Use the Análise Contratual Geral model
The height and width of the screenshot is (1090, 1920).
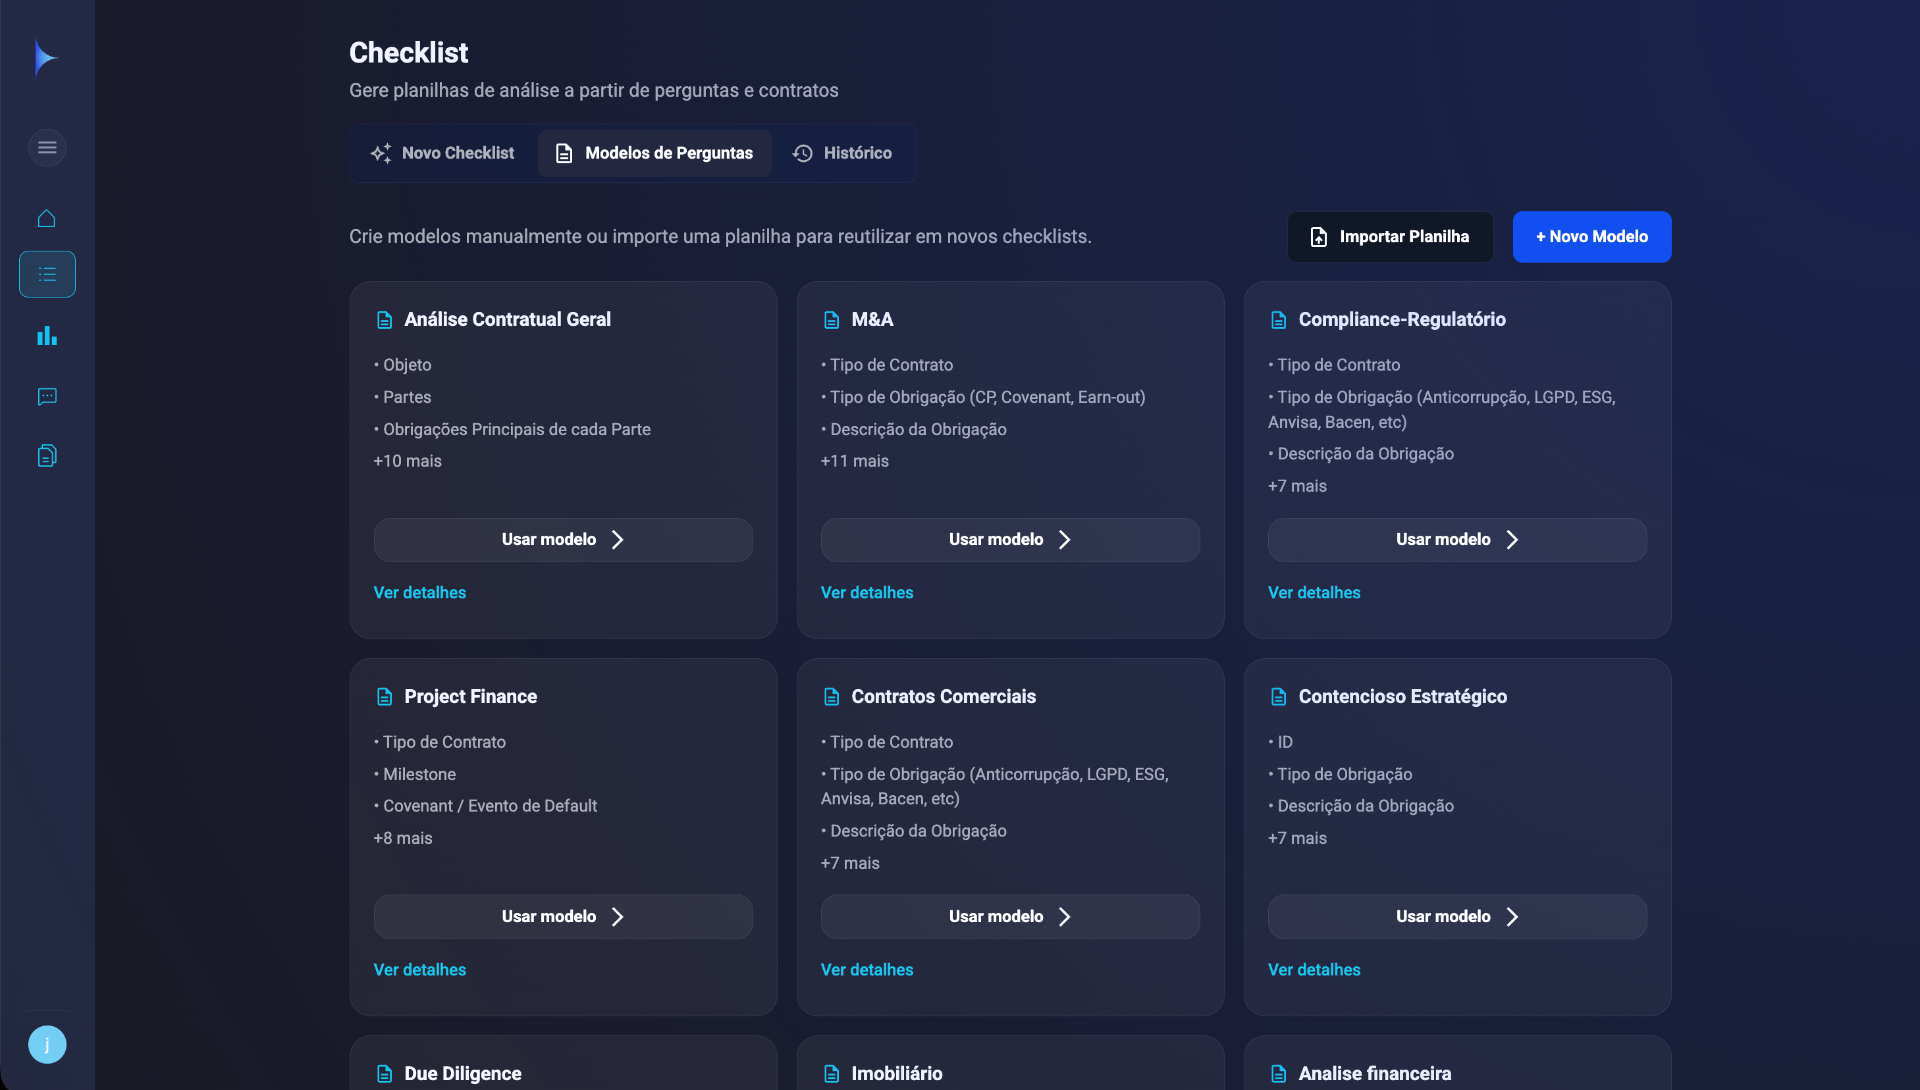click(x=563, y=540)
